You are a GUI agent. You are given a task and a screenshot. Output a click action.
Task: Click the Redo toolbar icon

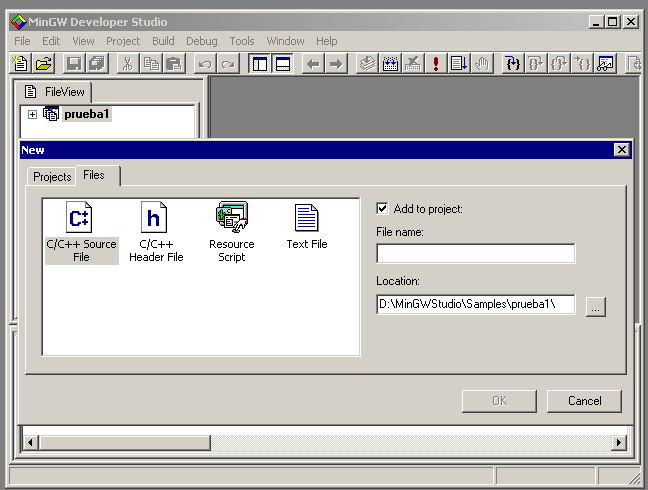(228, 64)
